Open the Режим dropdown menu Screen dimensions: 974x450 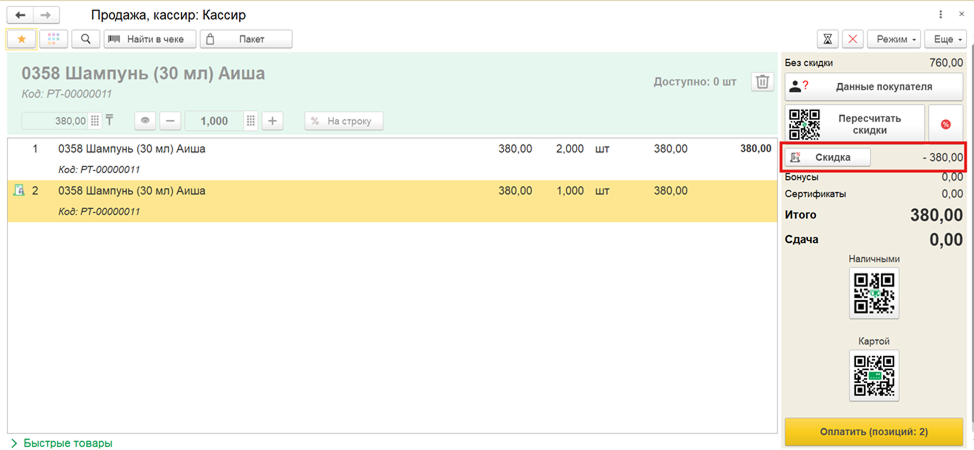click(893, 39)
